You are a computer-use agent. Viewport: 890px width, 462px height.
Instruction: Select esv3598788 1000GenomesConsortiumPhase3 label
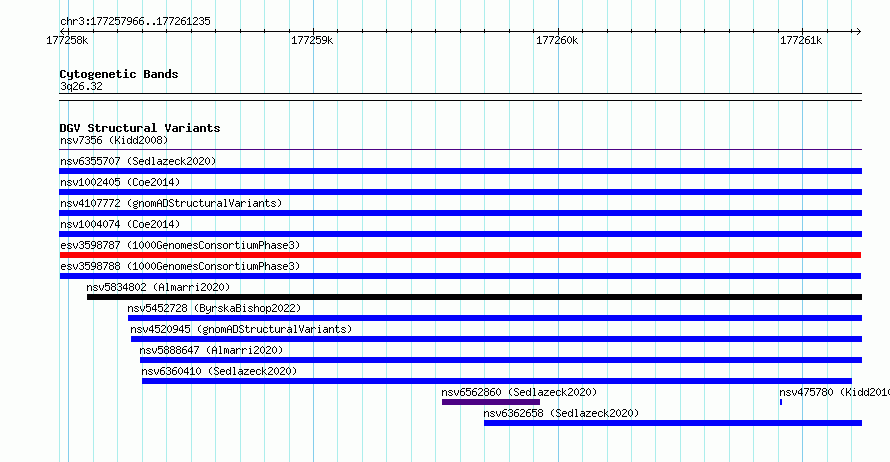(x=180, y=266)
